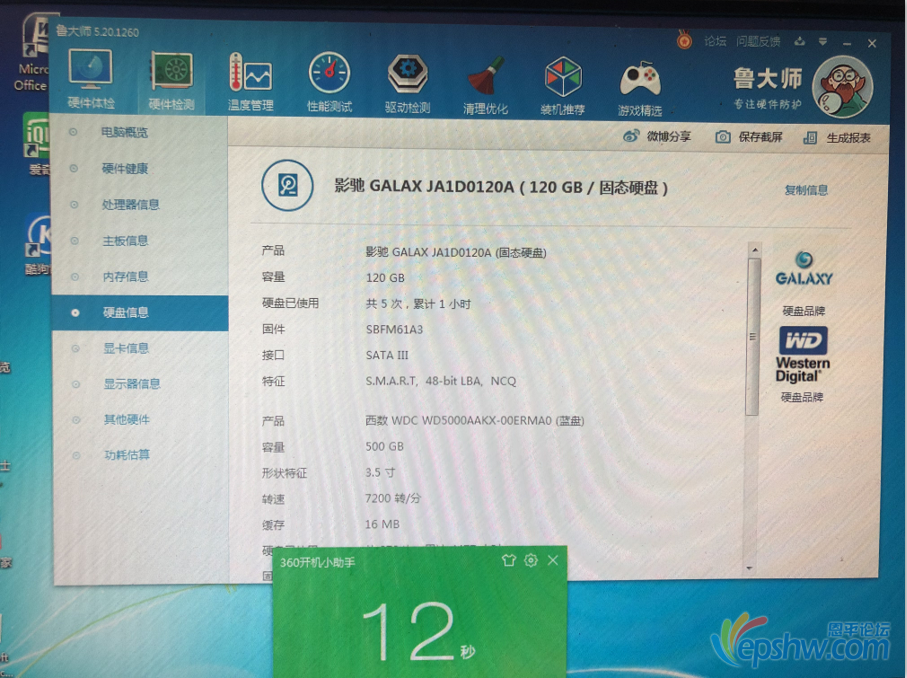
Task: Open 问题反馈 feedback link
Action: (758, 42)
